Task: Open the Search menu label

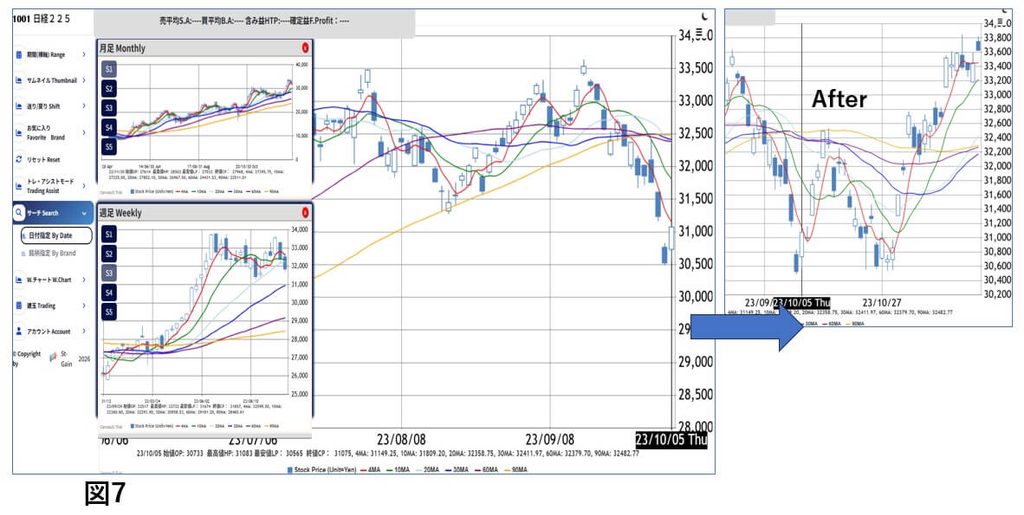Action: click(x=42, y=213)
